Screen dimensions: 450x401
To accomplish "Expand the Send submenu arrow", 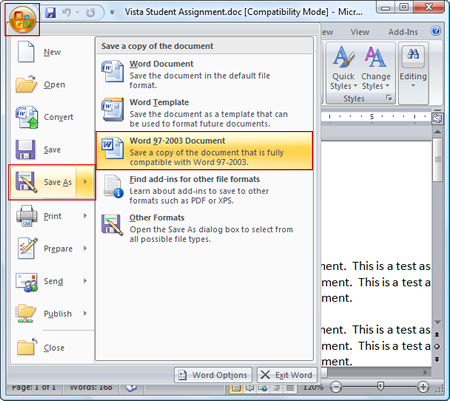I will tap(85, 281).
